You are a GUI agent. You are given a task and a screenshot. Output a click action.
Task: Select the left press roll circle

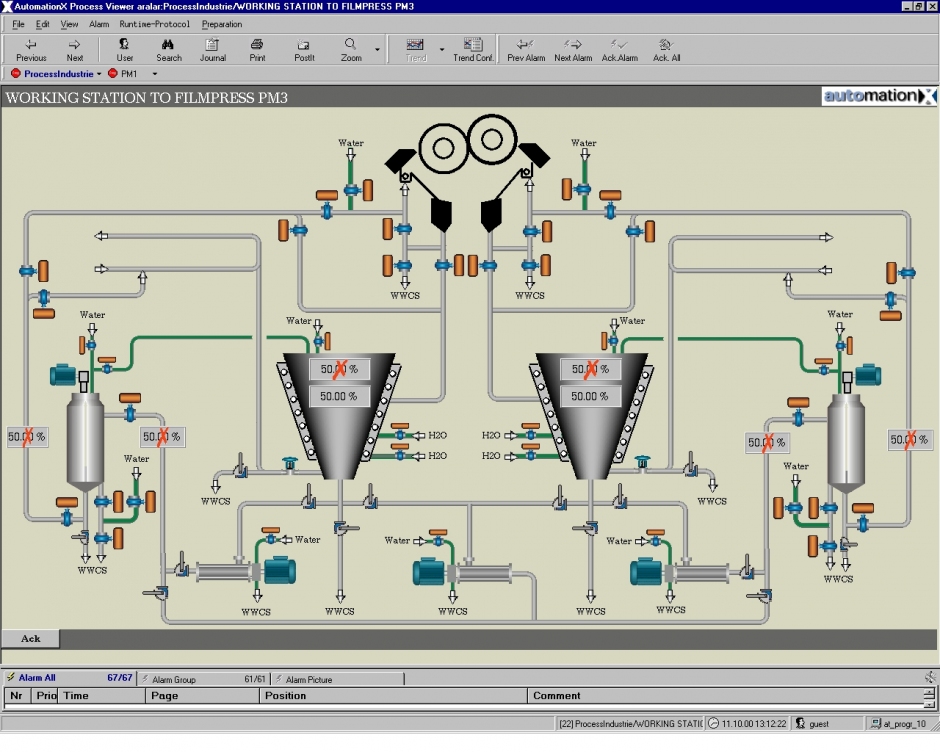point(443,148)
